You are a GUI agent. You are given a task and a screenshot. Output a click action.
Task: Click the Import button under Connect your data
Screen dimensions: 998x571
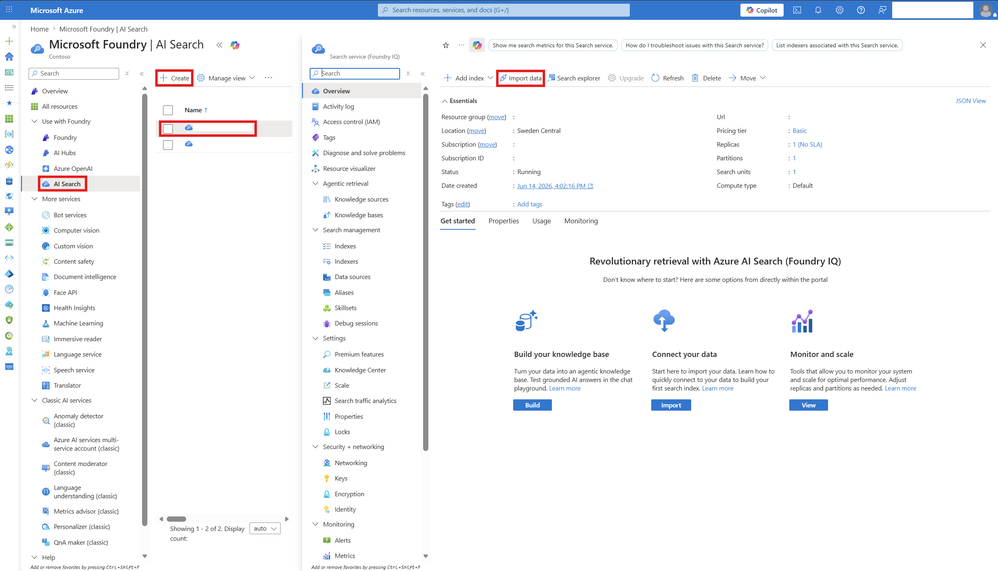pyautogui.click(x=671, y=405)
